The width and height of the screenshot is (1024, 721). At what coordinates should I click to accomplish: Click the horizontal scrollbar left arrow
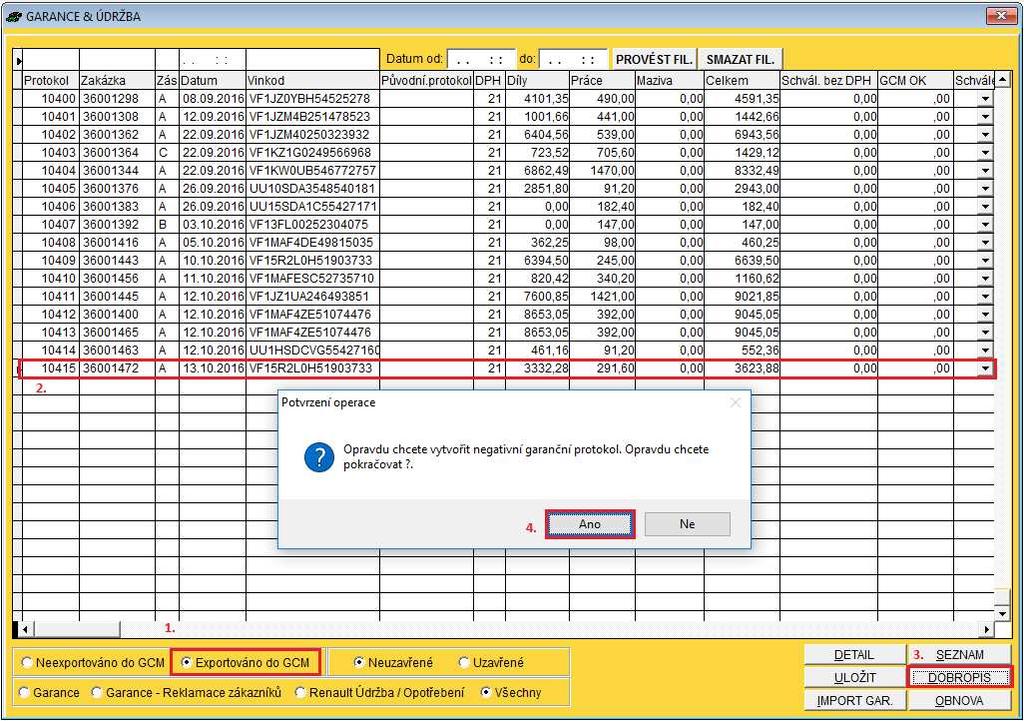(25, 630)
